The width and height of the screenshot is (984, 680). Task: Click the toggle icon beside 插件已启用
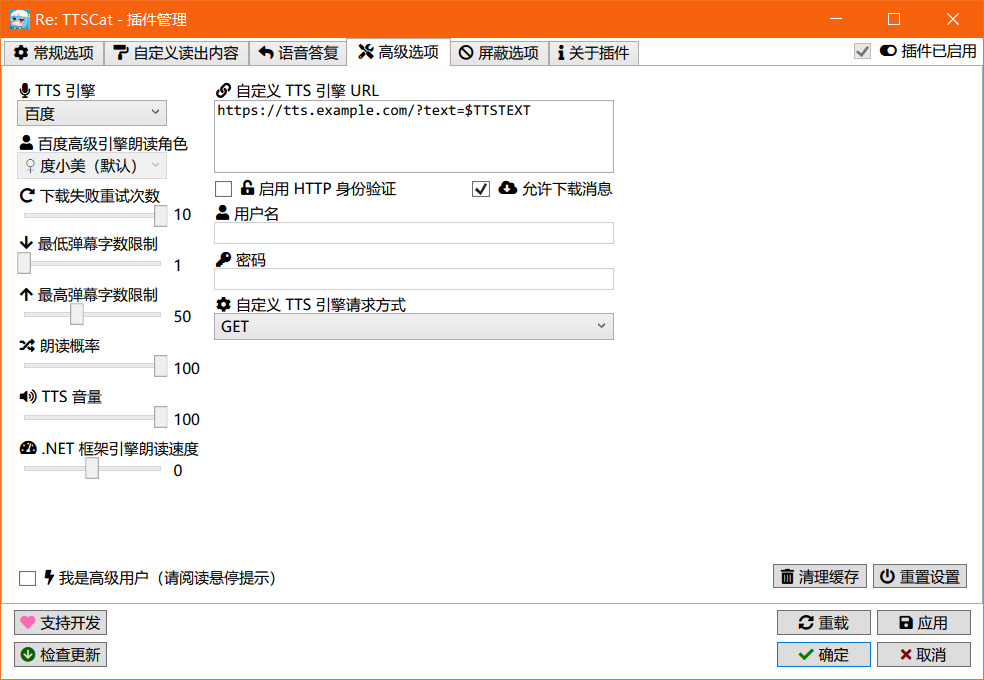pyautogui.click(x=888, y=51)
